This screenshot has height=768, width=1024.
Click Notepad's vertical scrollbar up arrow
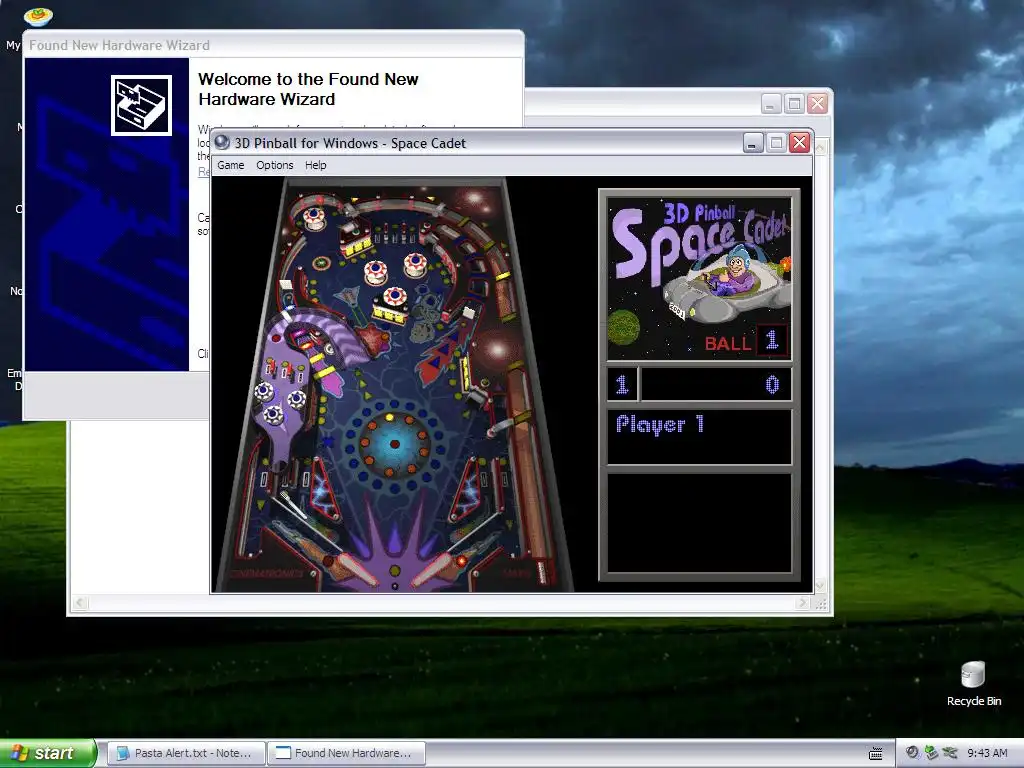coord(820,147)
